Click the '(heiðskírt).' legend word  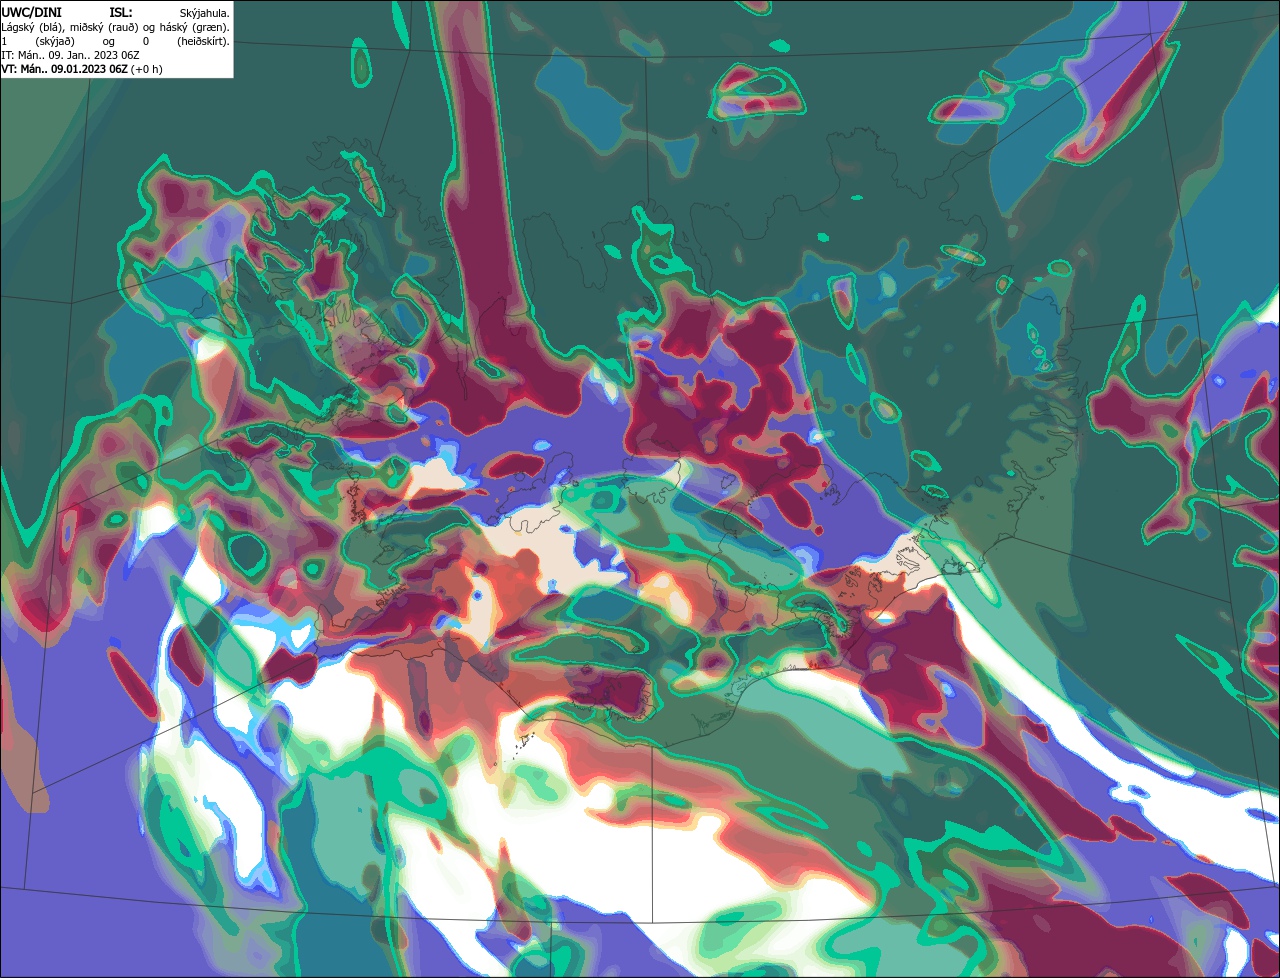tap(204, 42)
